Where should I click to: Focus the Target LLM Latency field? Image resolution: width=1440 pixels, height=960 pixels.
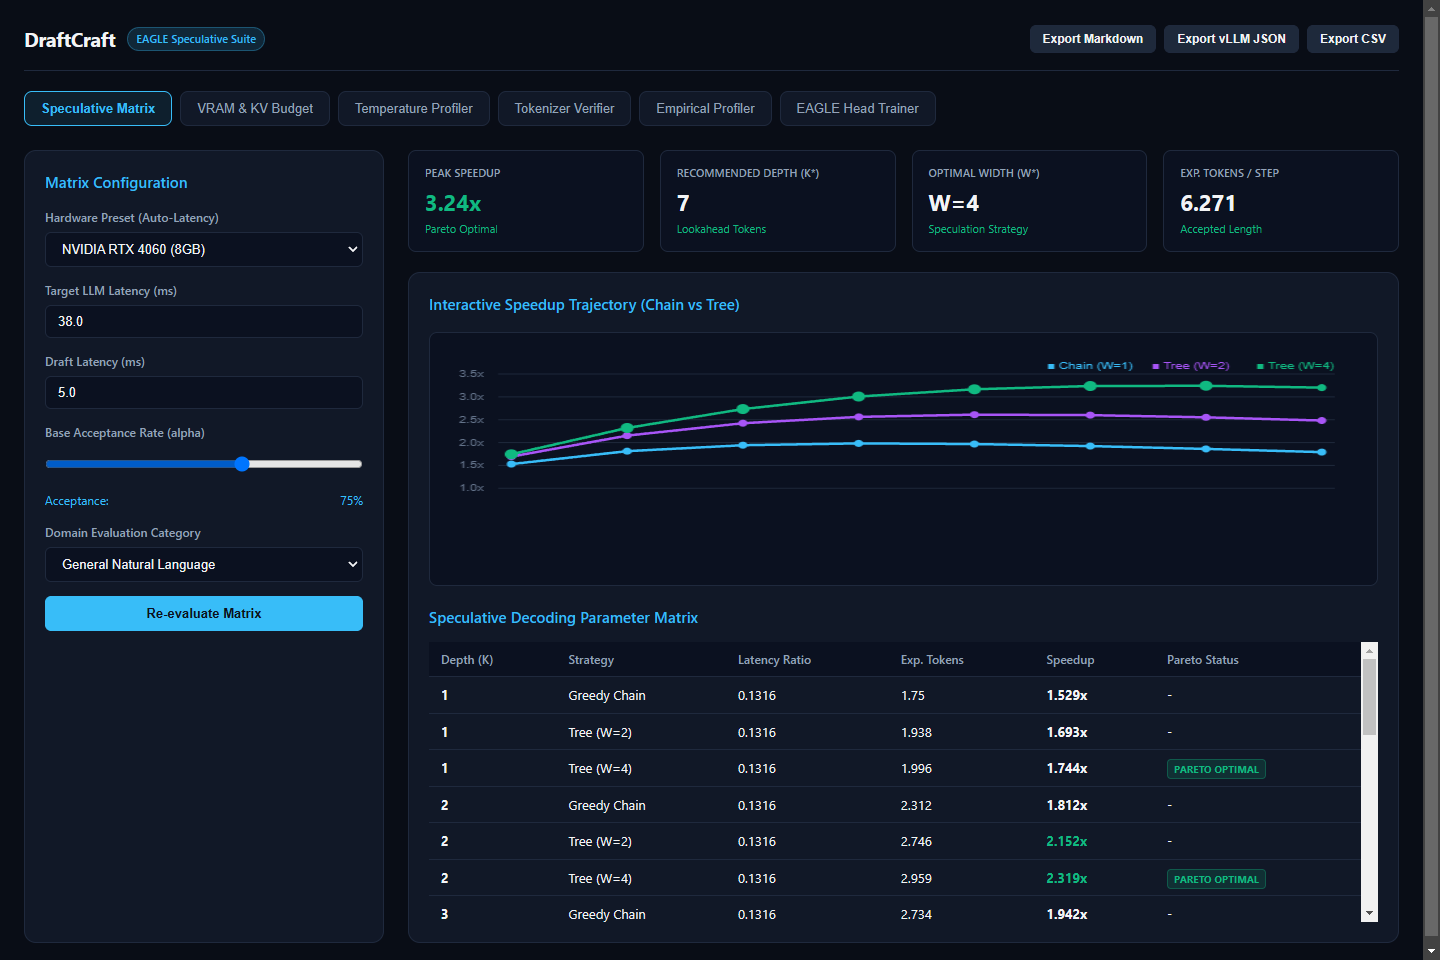(x=204, y=321)
